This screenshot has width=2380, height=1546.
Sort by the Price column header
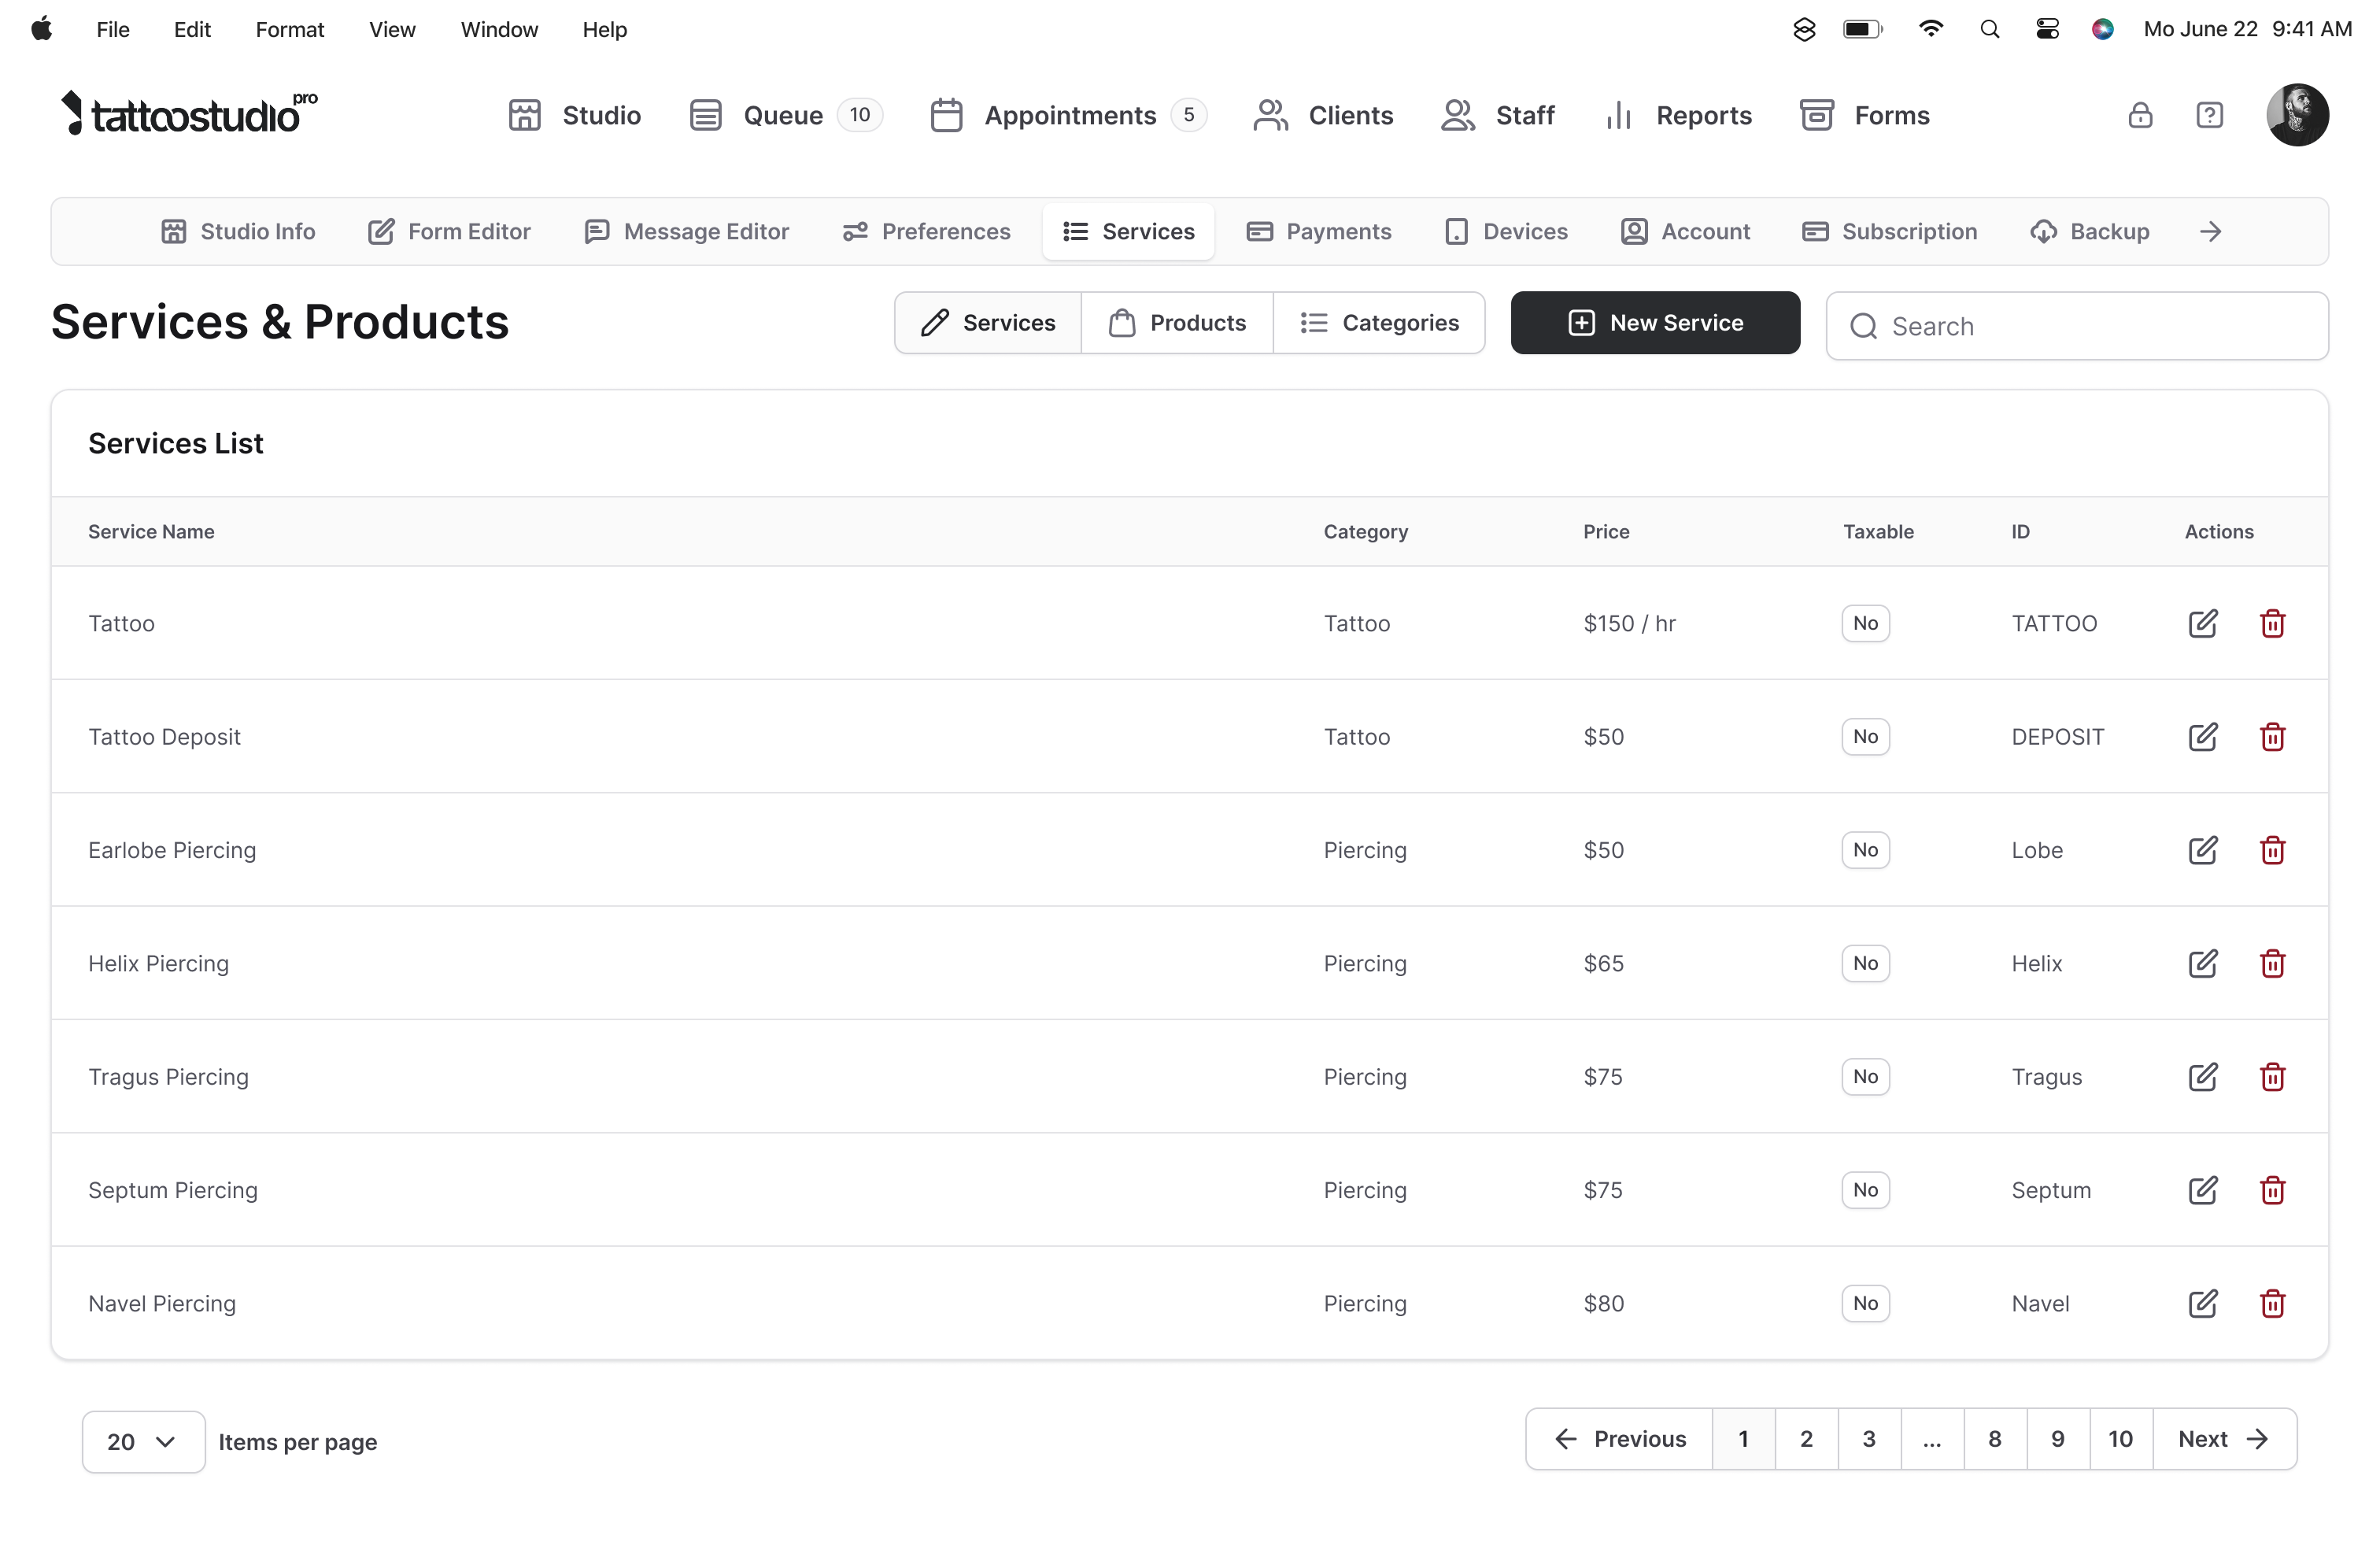click(x=1606, y=531)
